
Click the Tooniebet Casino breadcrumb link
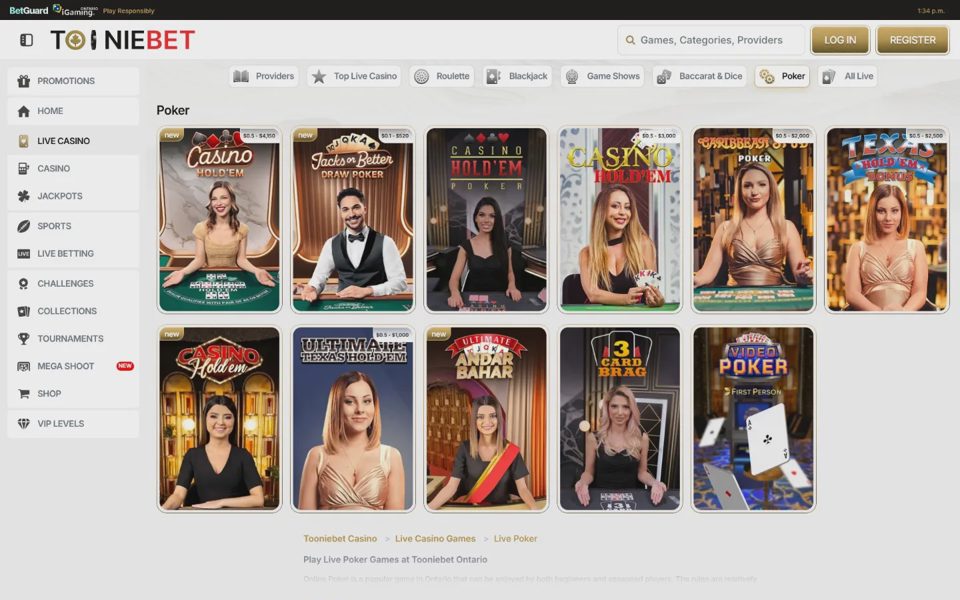pos(340,539)
